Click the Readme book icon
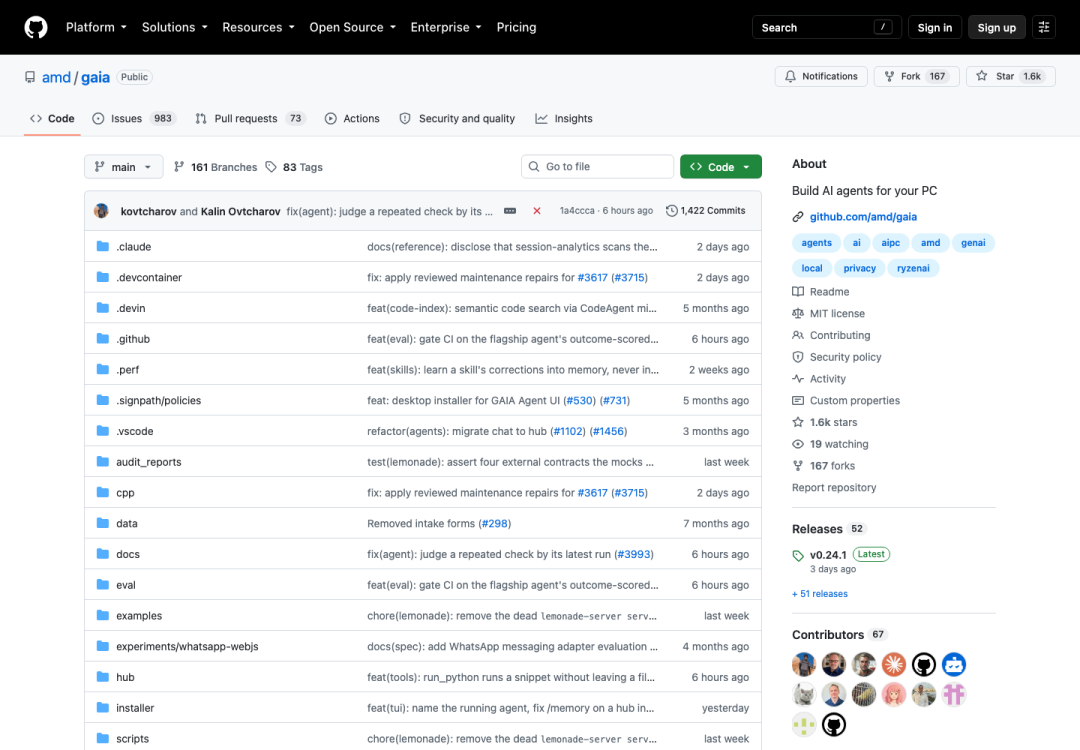 tap(798, 292)
